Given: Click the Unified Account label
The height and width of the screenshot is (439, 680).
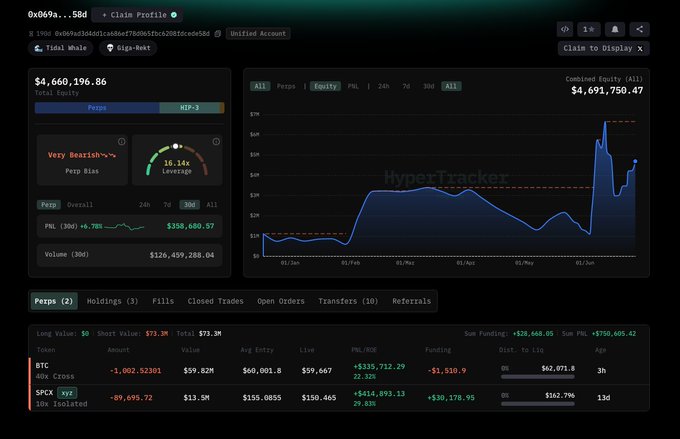Looking at the screenshot, I should pyautogui.click(x=258, y=33).
